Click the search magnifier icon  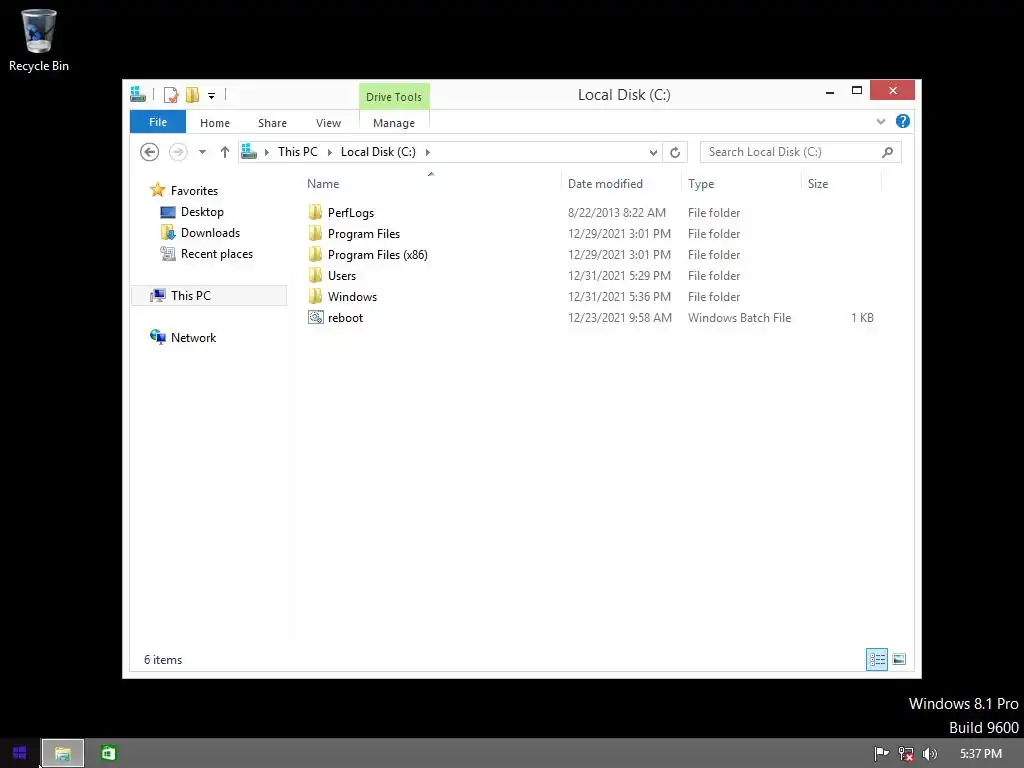pyautogui.click(x=888, y=152)
